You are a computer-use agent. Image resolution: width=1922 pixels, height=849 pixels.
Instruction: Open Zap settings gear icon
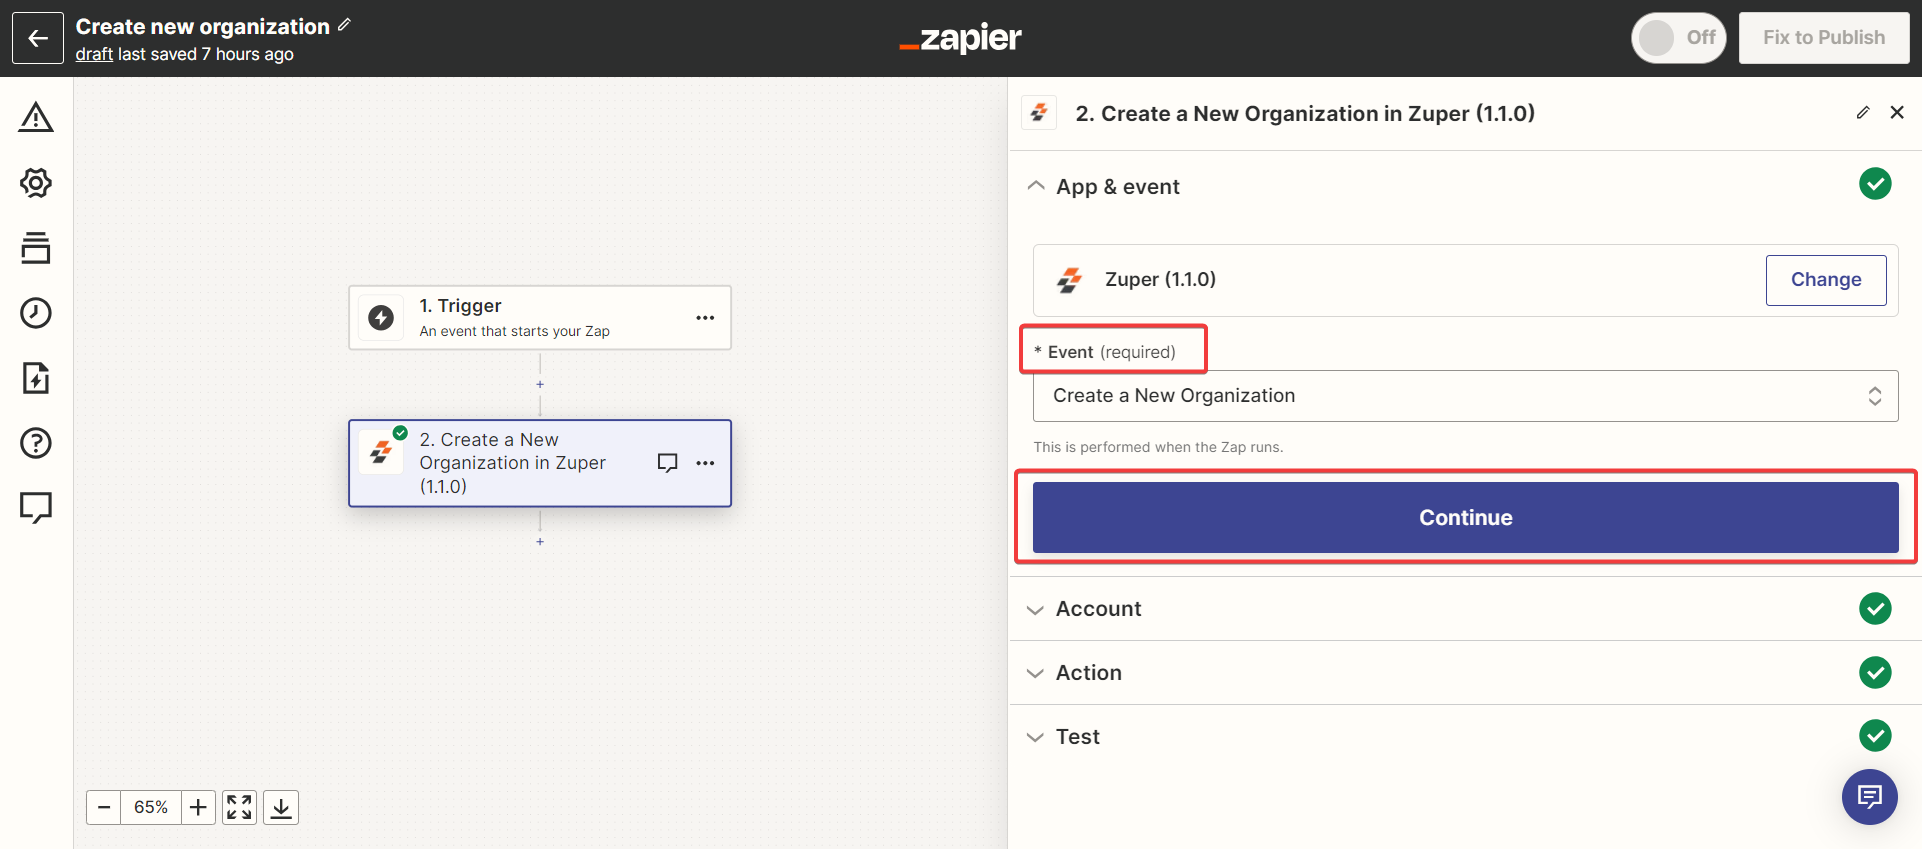coord(36,183)
